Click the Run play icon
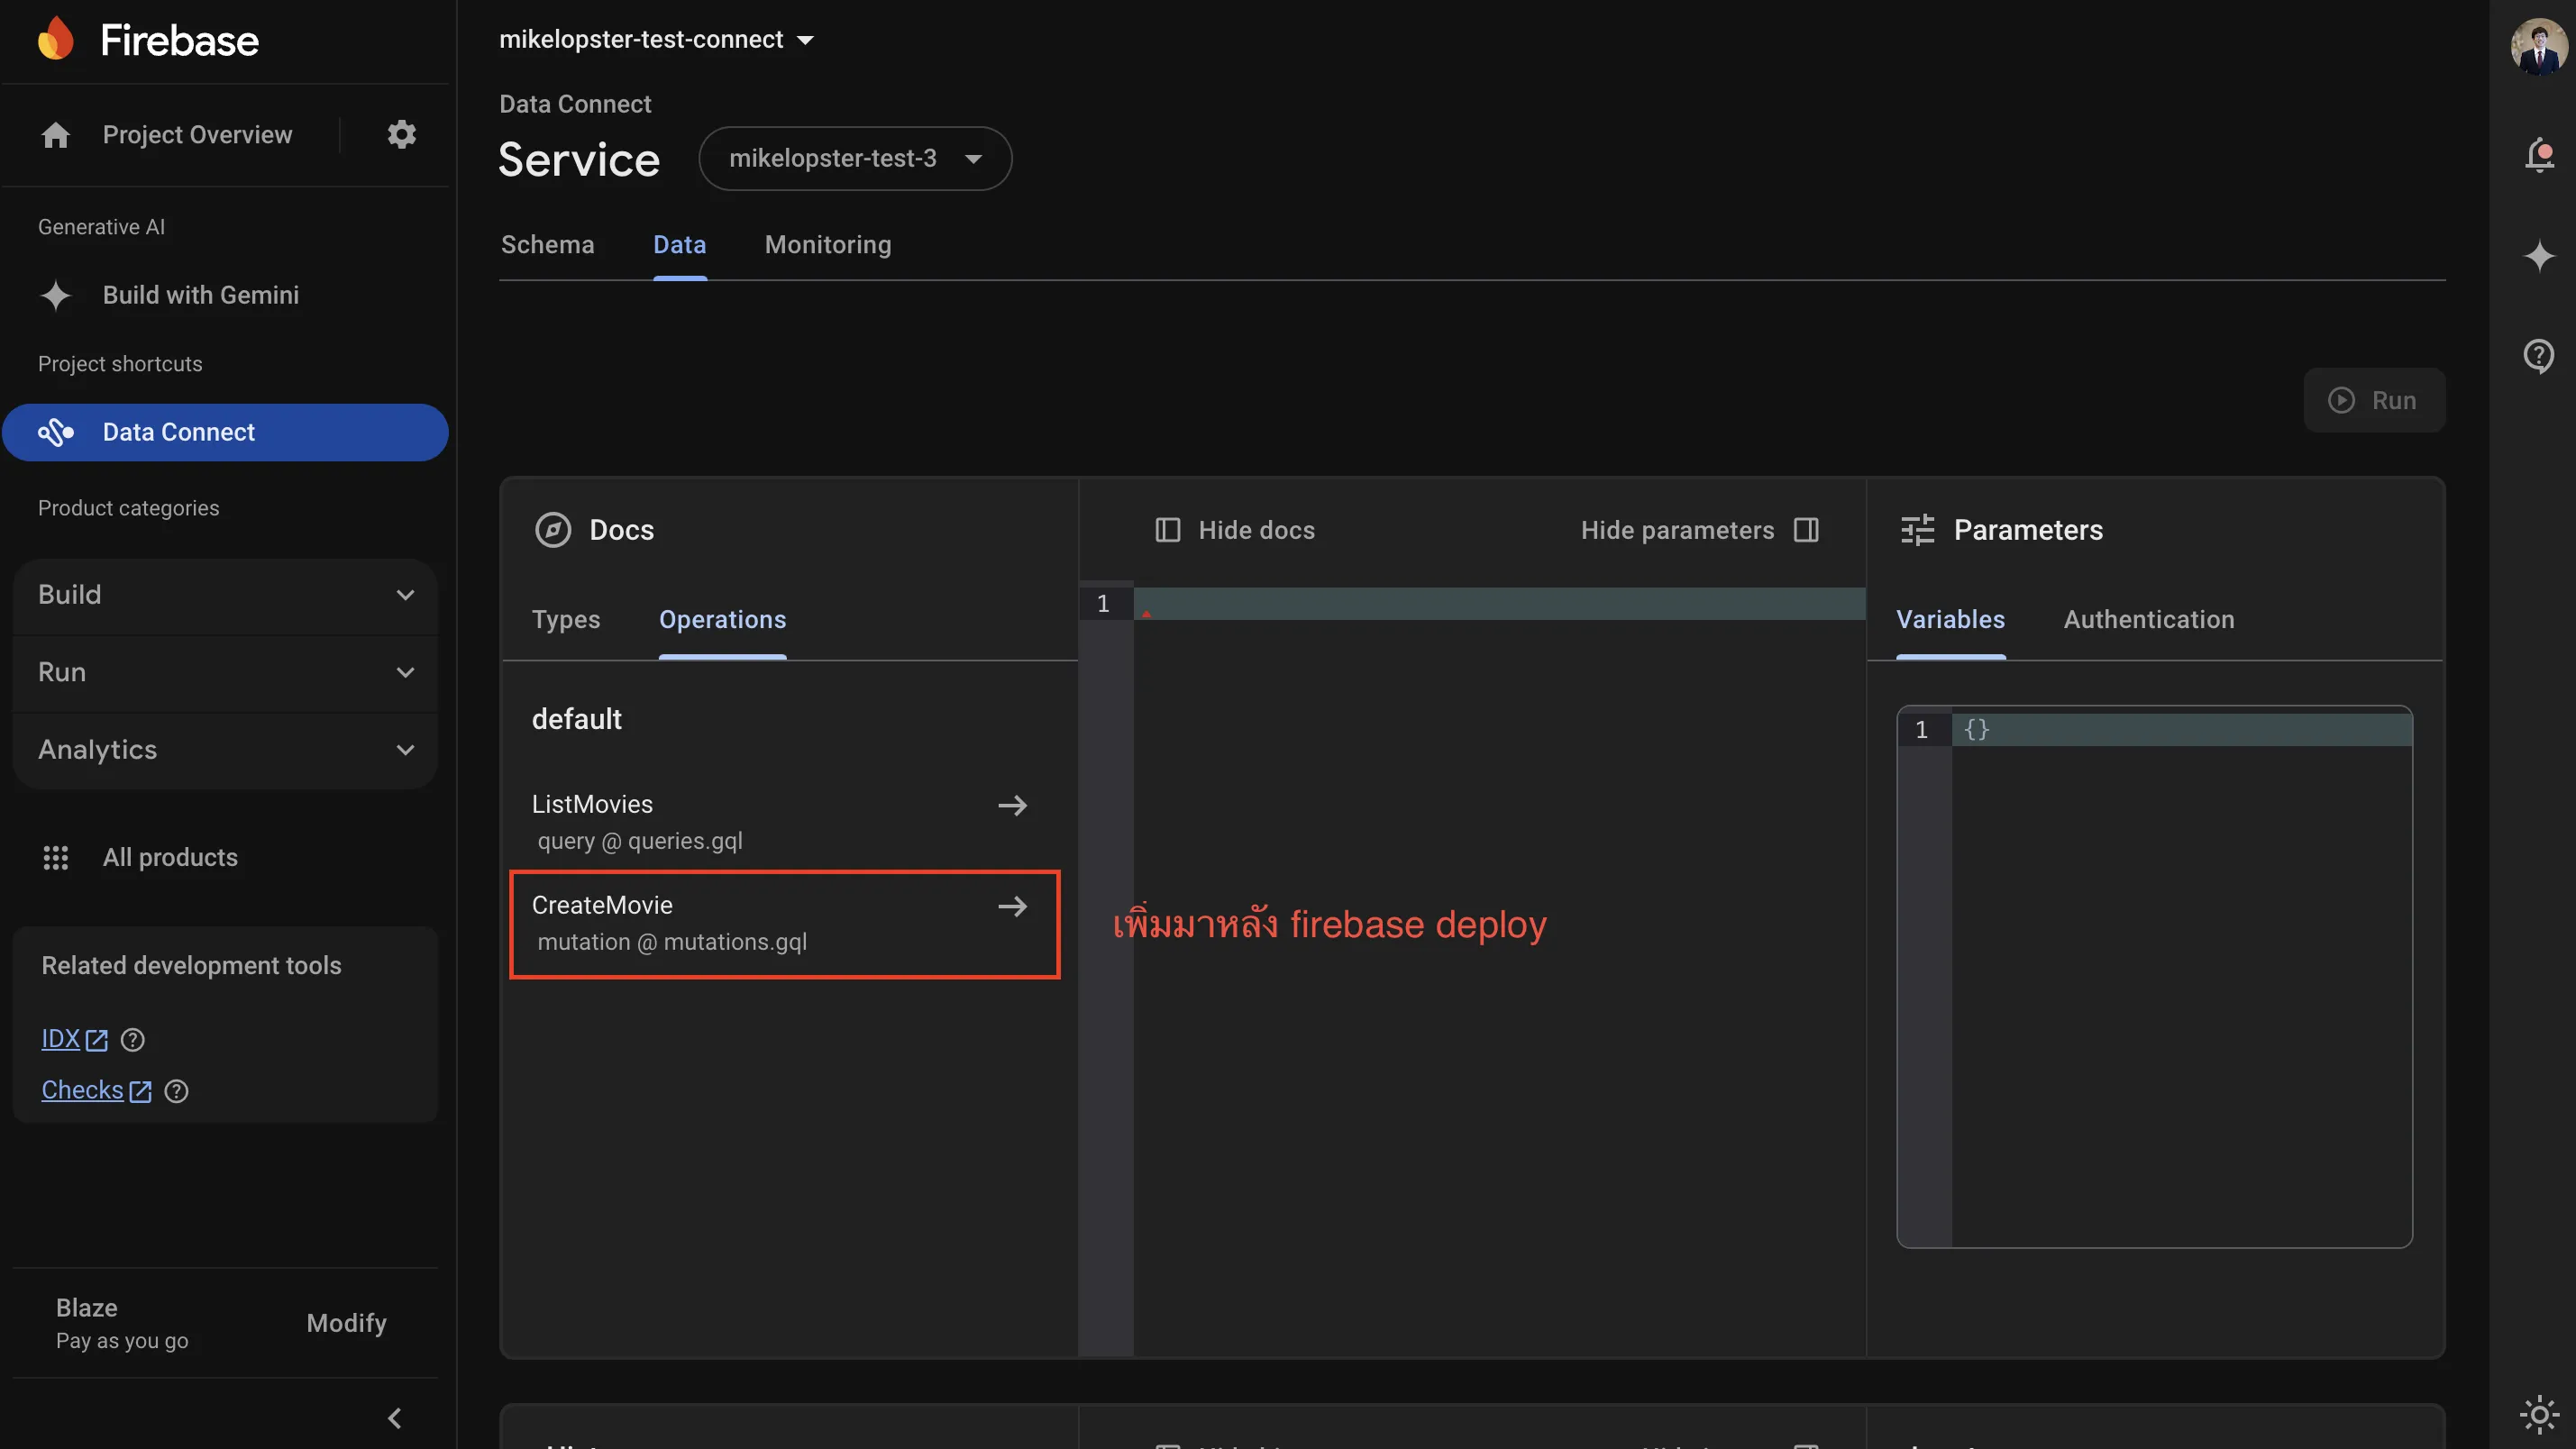2576x1449 pixels. [x=2342, y=400]
